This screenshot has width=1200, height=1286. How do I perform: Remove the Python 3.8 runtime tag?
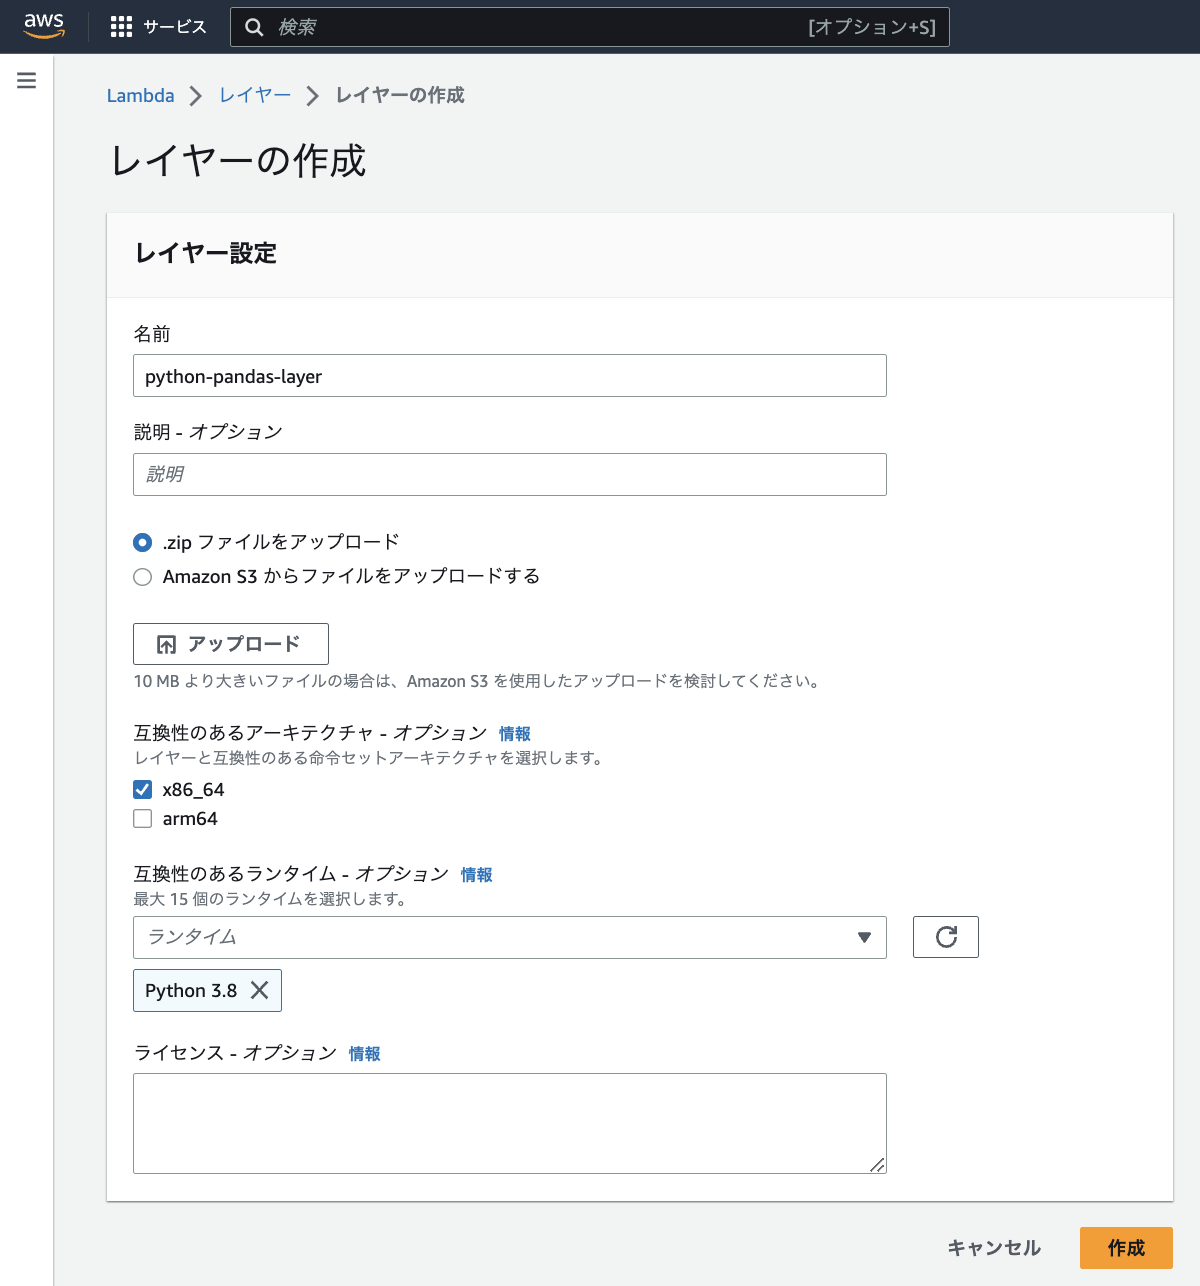click(260, 990)
